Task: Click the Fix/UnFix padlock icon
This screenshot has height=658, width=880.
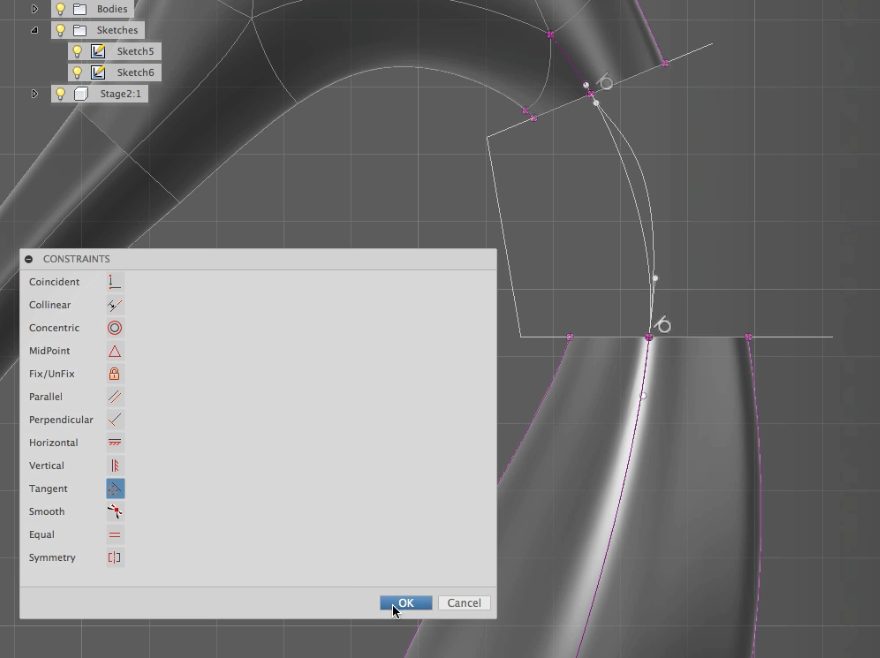Action: (114, 373)
